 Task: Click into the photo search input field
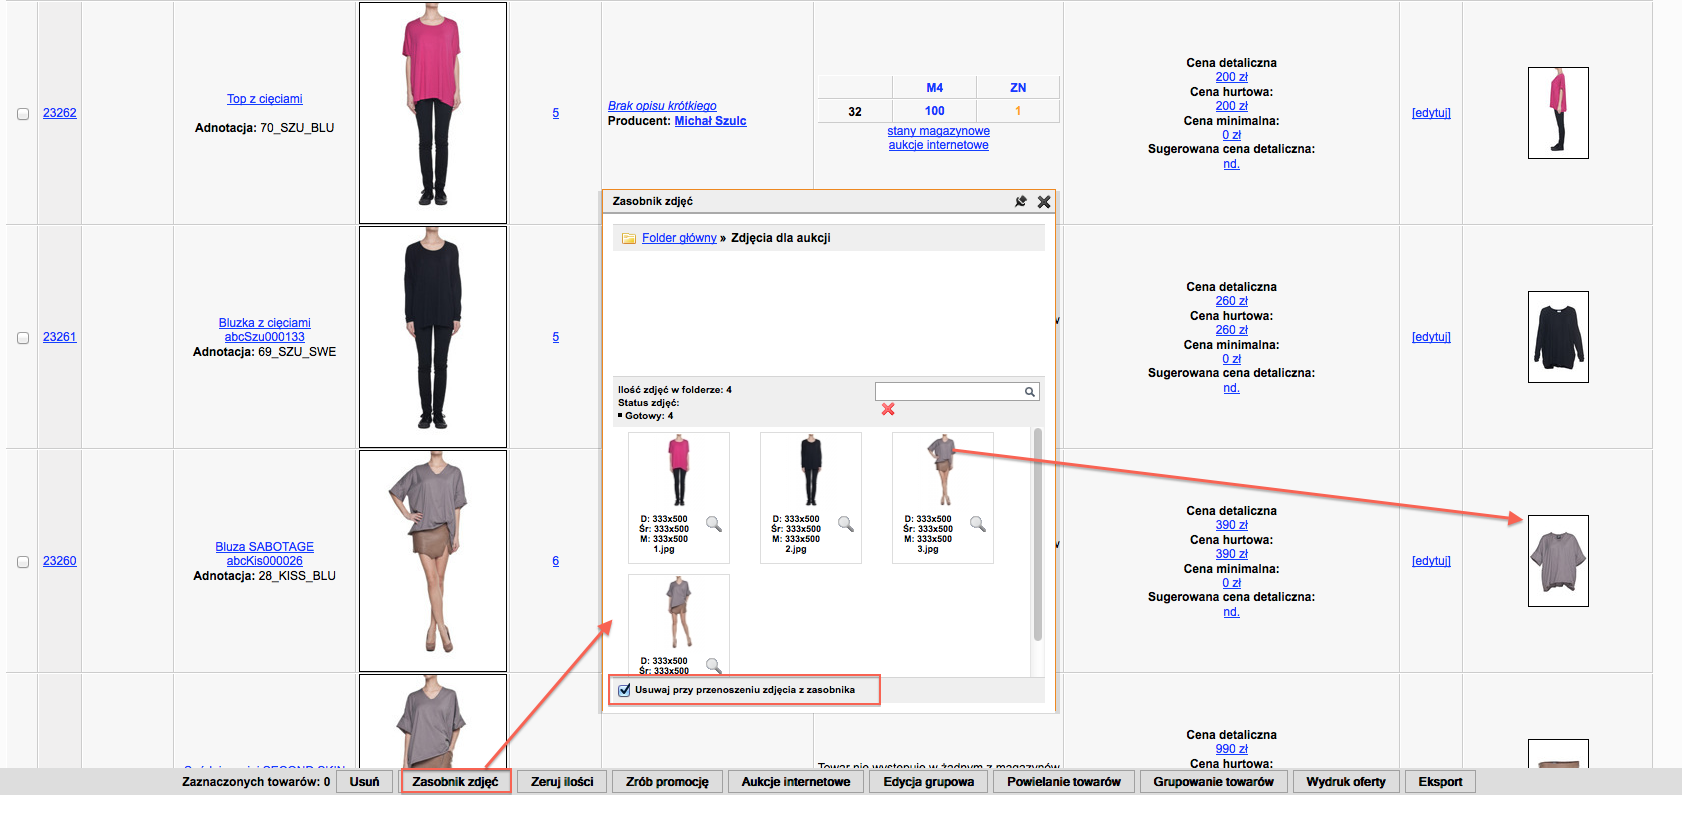(948, 392)
